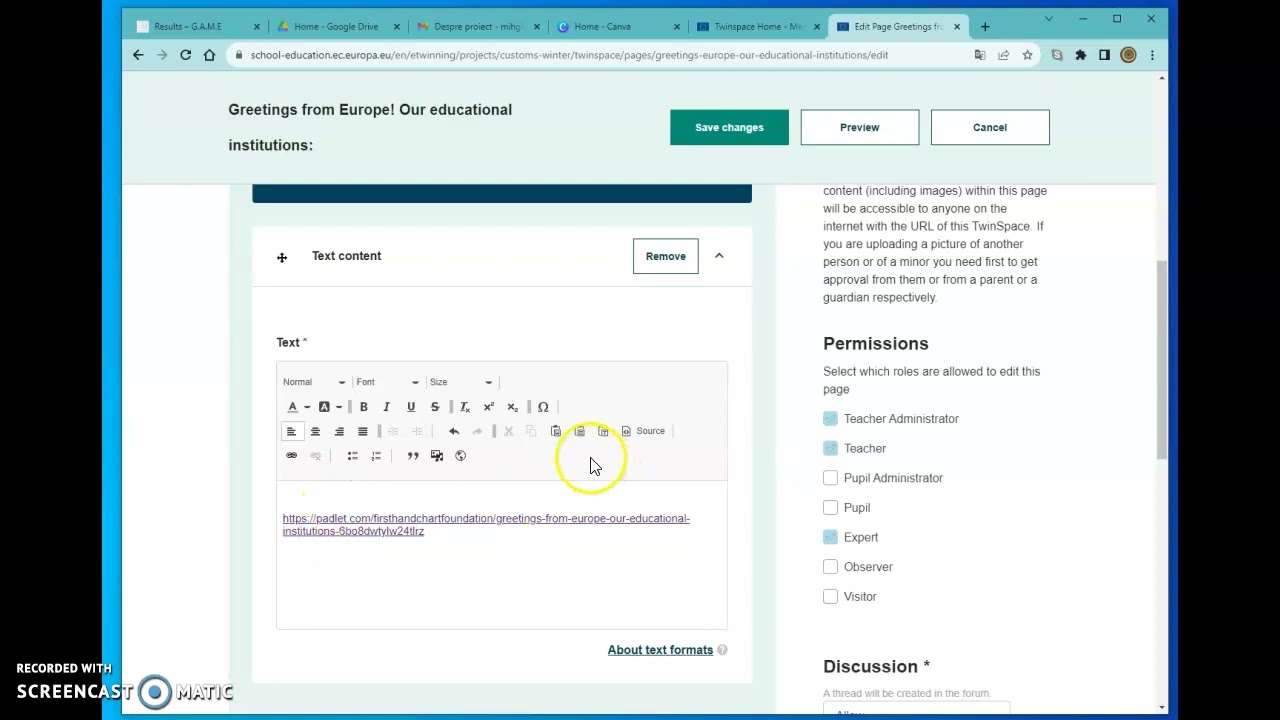Insert a bulleted list

(352, 456)
